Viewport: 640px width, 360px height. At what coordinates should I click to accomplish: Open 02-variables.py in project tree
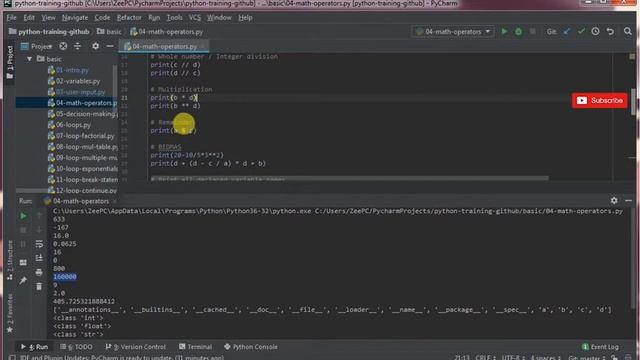point(74,81)
